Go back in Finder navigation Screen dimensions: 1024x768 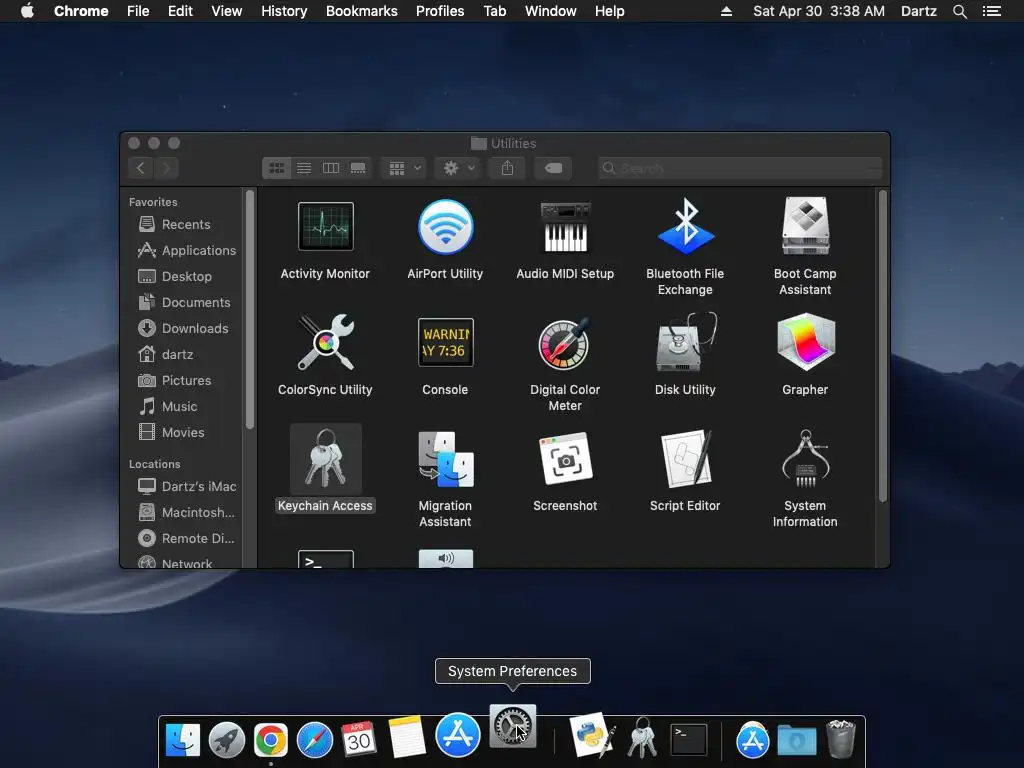(x=140, y=168)
